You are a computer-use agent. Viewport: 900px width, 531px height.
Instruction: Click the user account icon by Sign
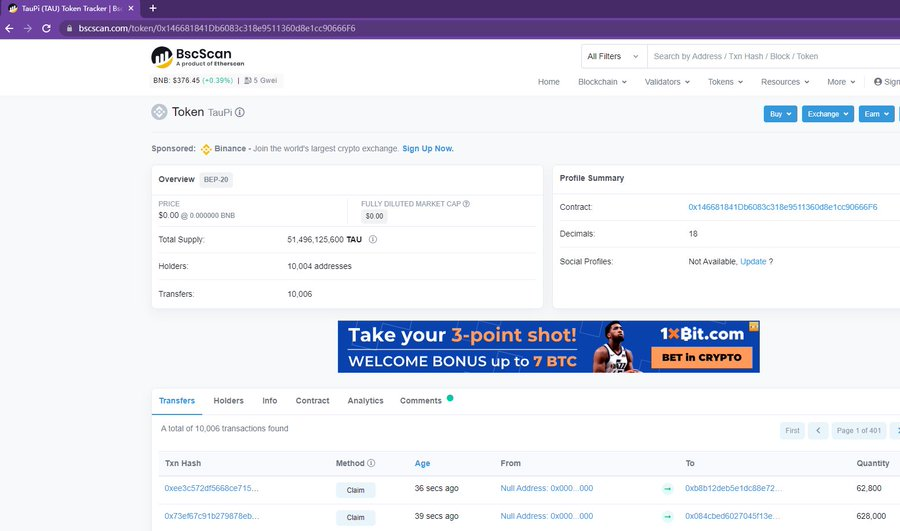(878, 82)
